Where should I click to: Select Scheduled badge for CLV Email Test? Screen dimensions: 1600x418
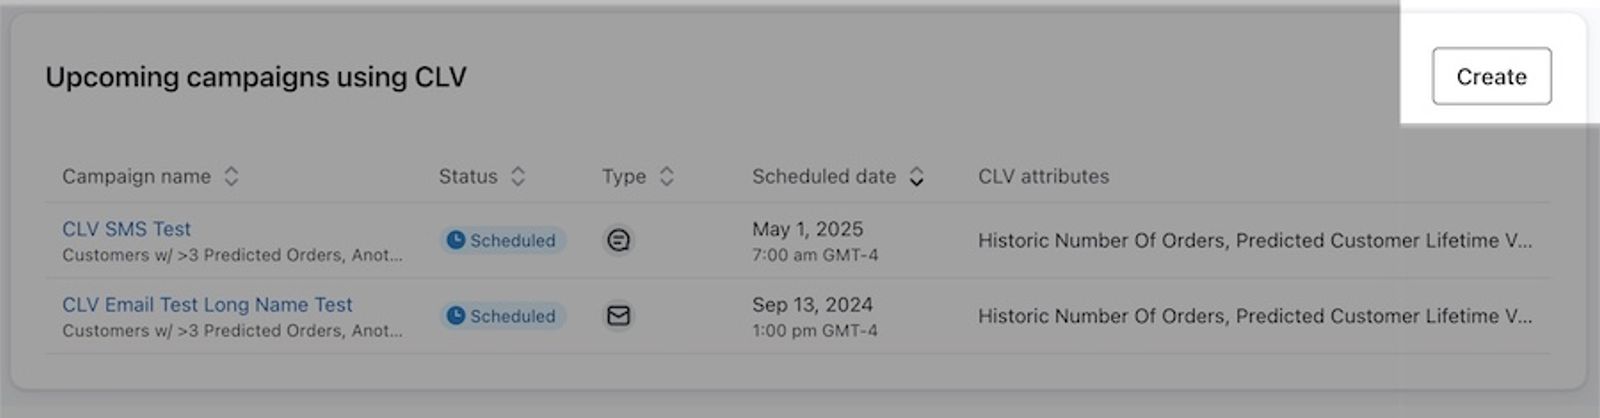click(x=503, y=316)
